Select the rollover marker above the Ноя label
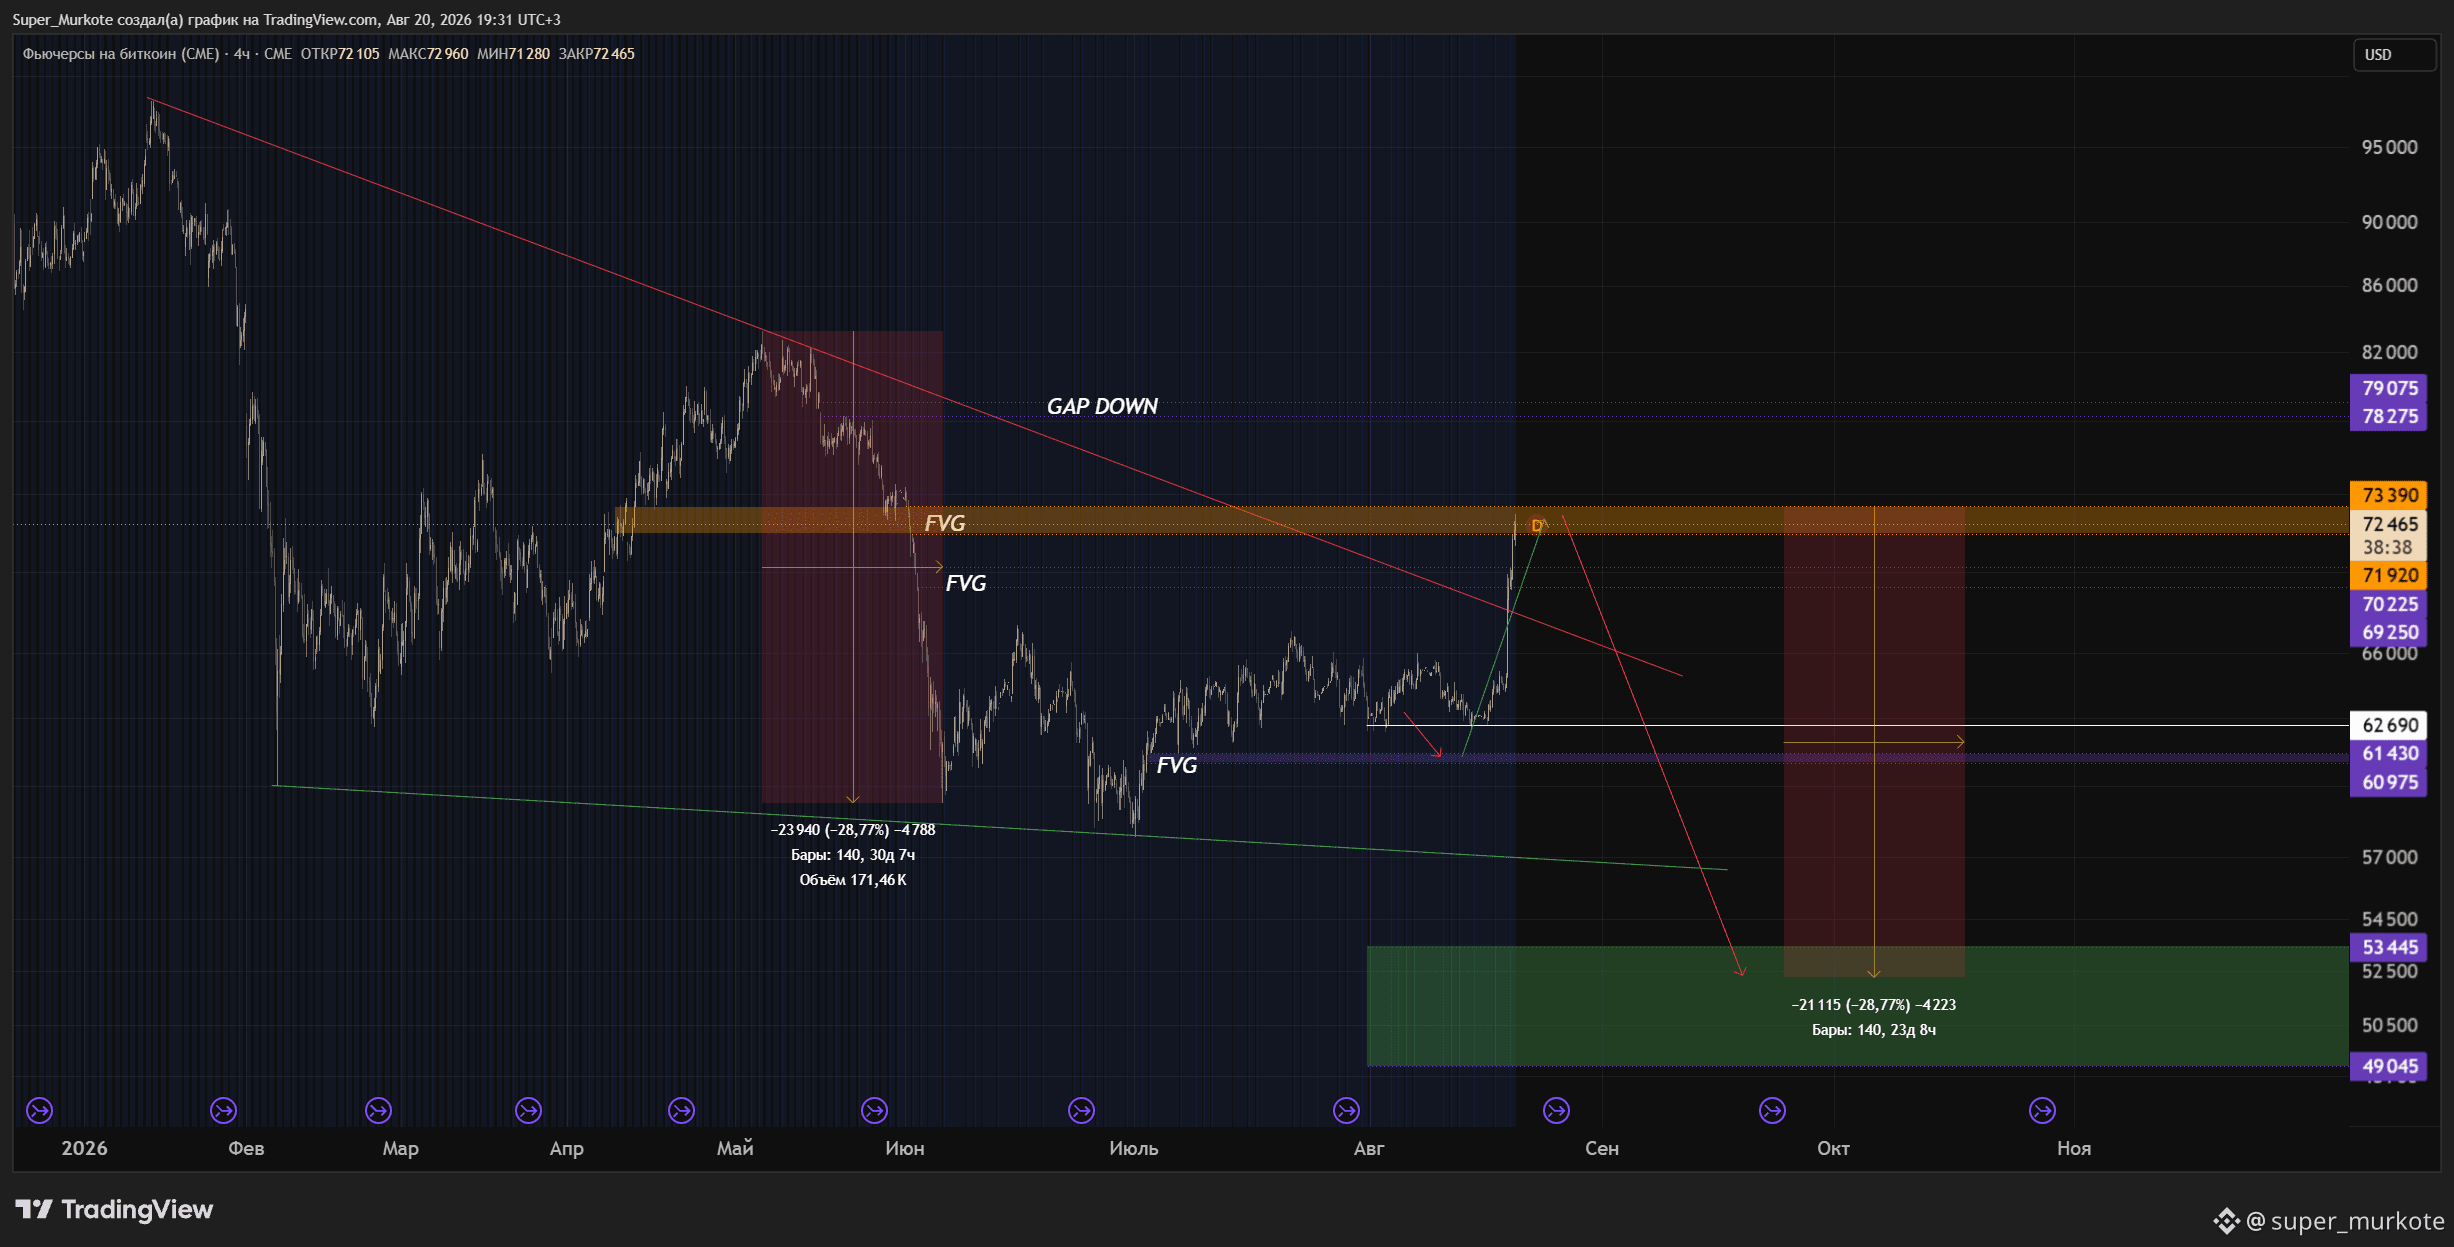 pos(2042,1110)
